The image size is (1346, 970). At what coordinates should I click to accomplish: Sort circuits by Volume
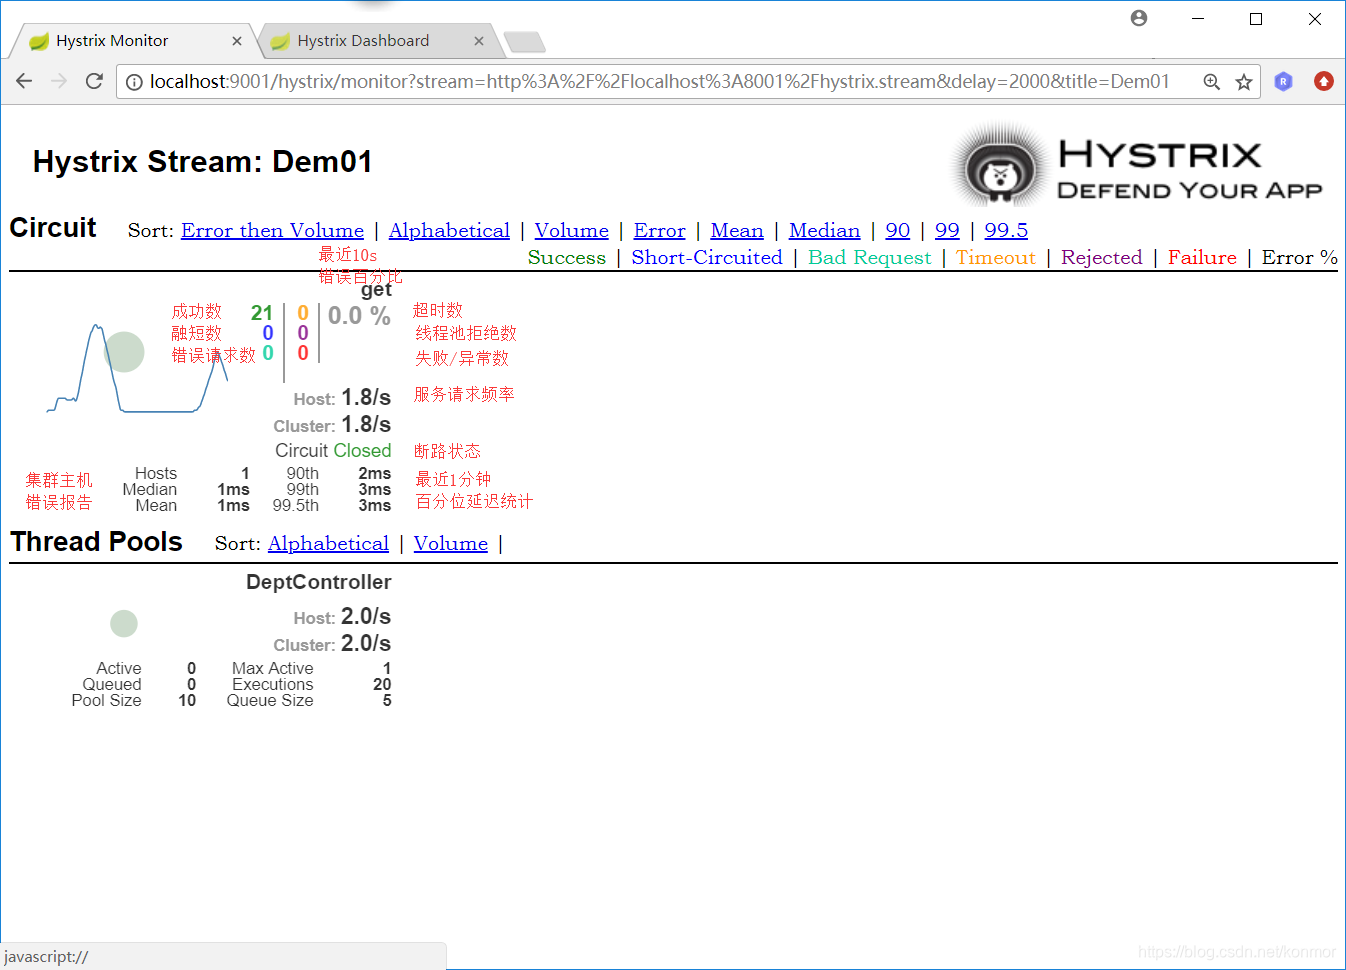pos(571,230)
